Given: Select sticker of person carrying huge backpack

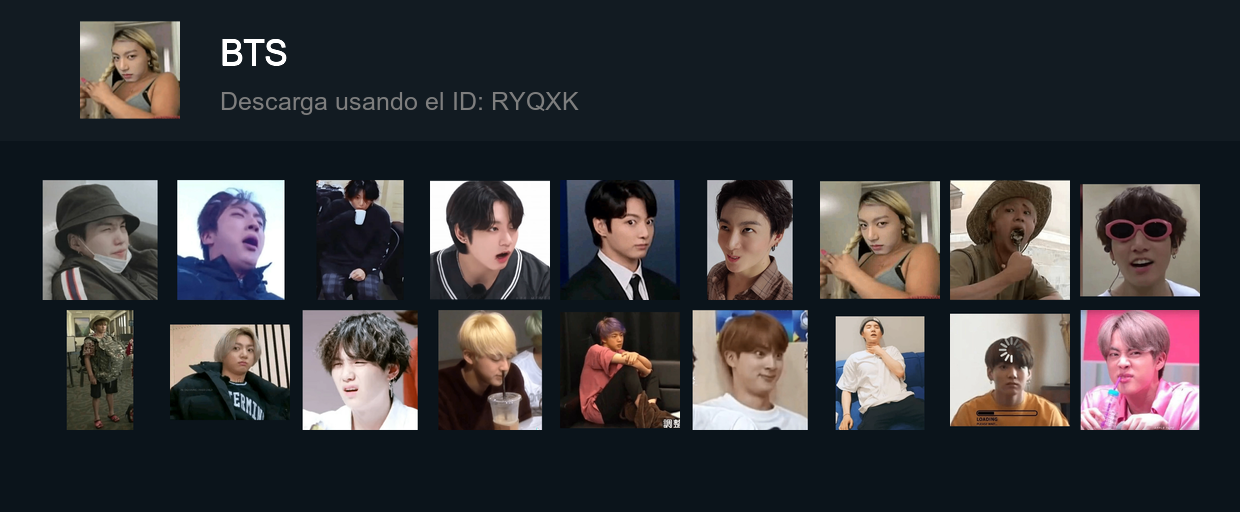Looking at the screenshot, I should click(100, 370).
